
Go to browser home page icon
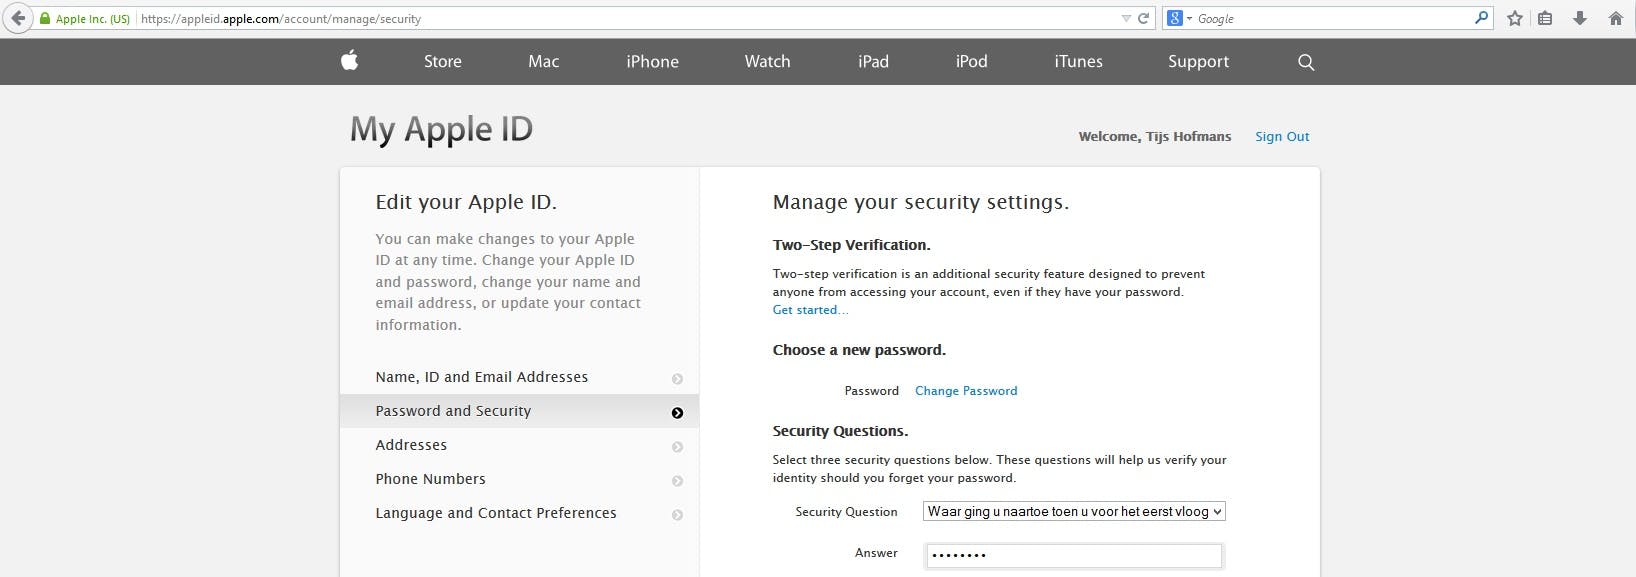(1615, 18)
